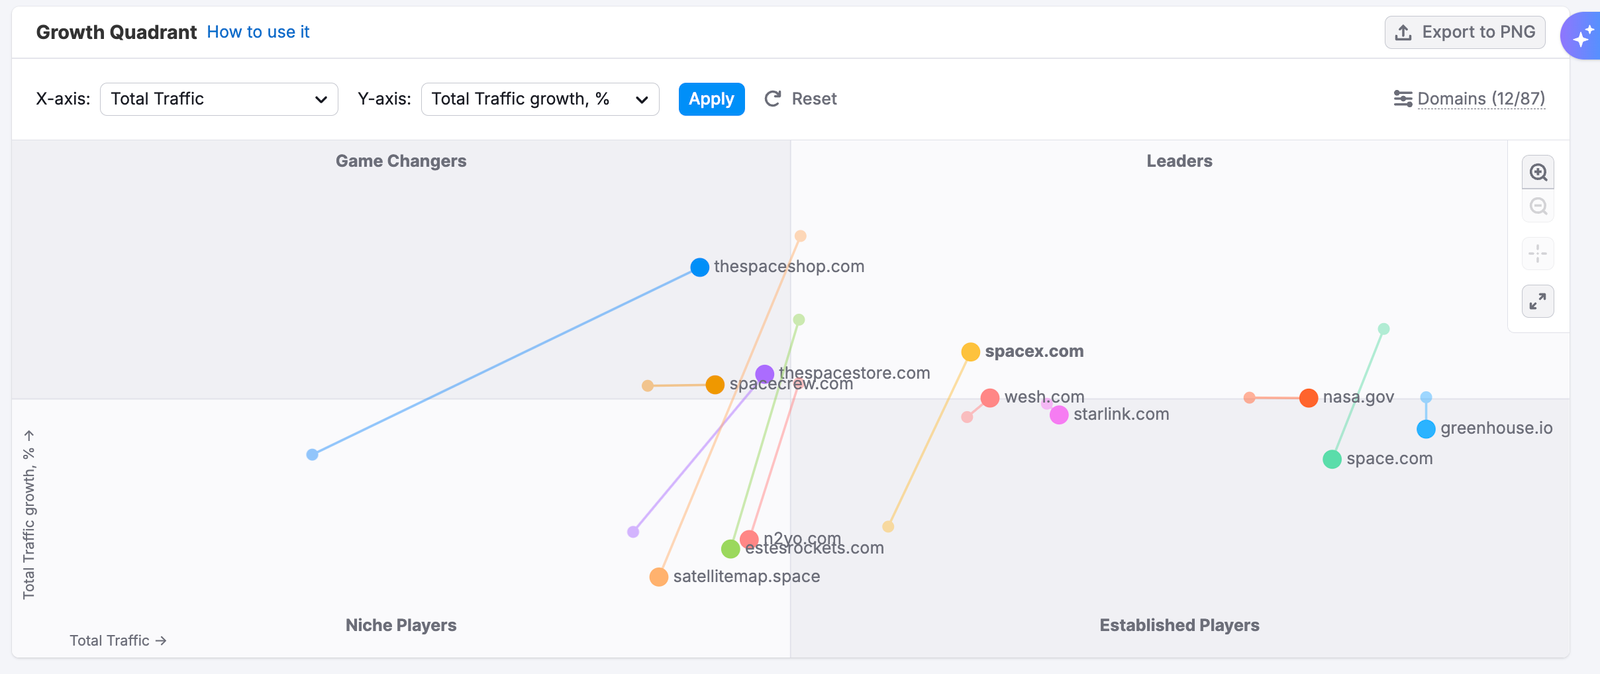The image size is (1600, 674).
Task: Click the spacex.com yellow data point
Action: (970, 352)
